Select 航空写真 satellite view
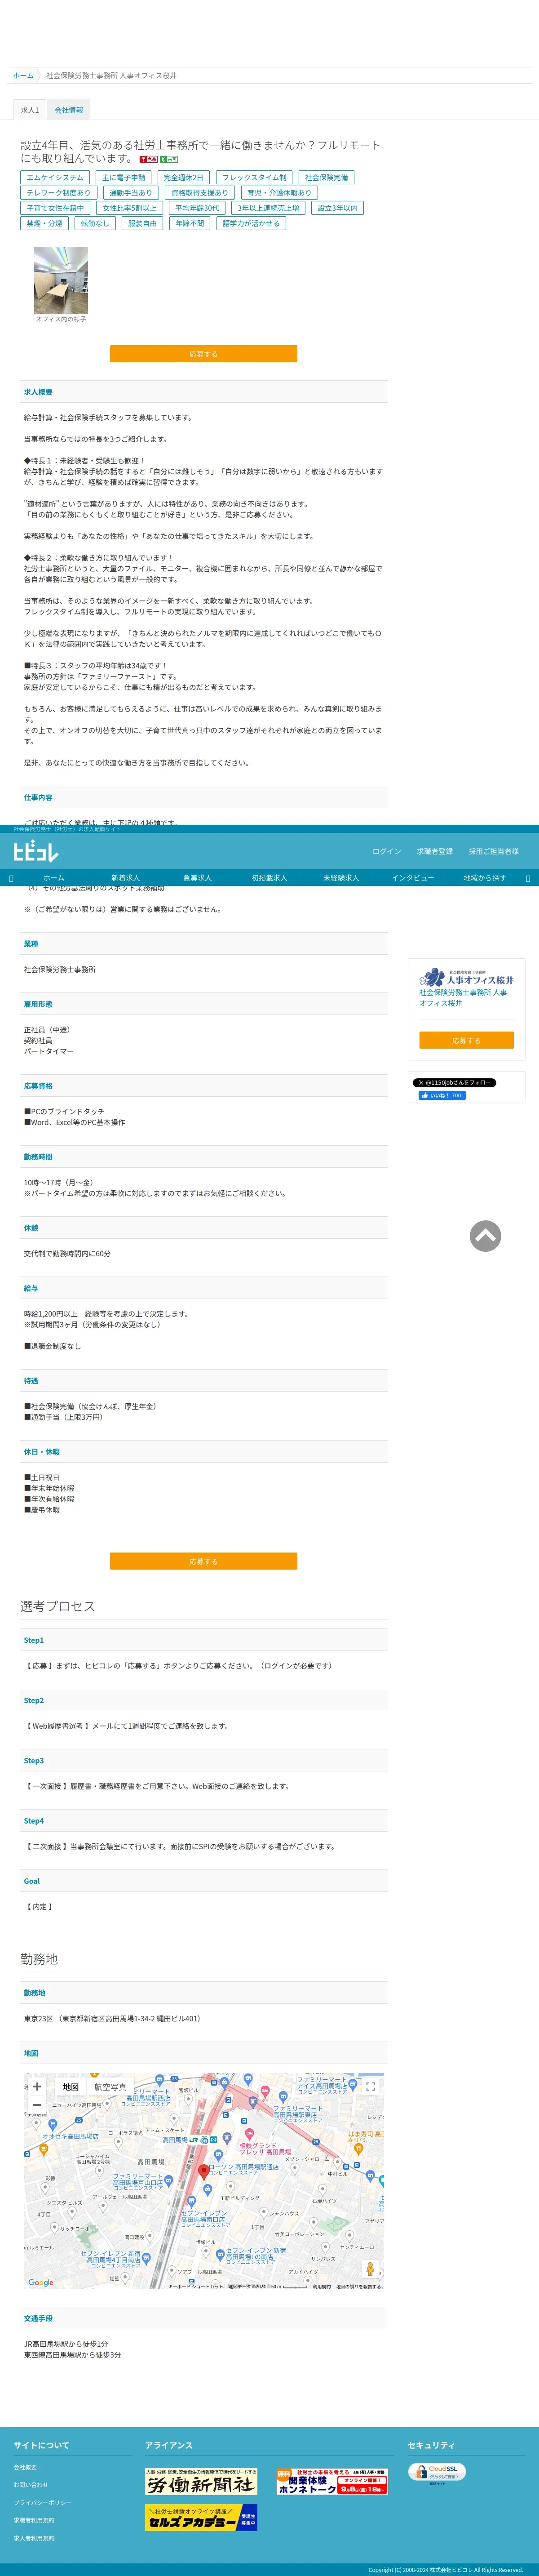 [110, 2087]
